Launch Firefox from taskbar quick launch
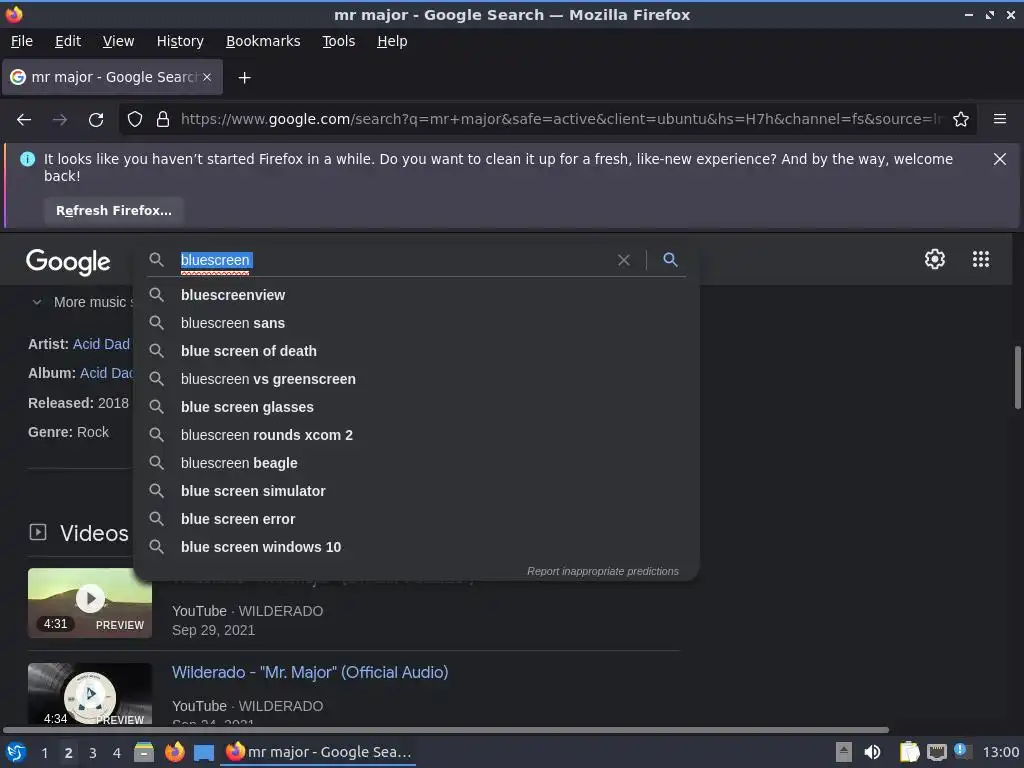 pyautogui.click(x=174, y=752)
